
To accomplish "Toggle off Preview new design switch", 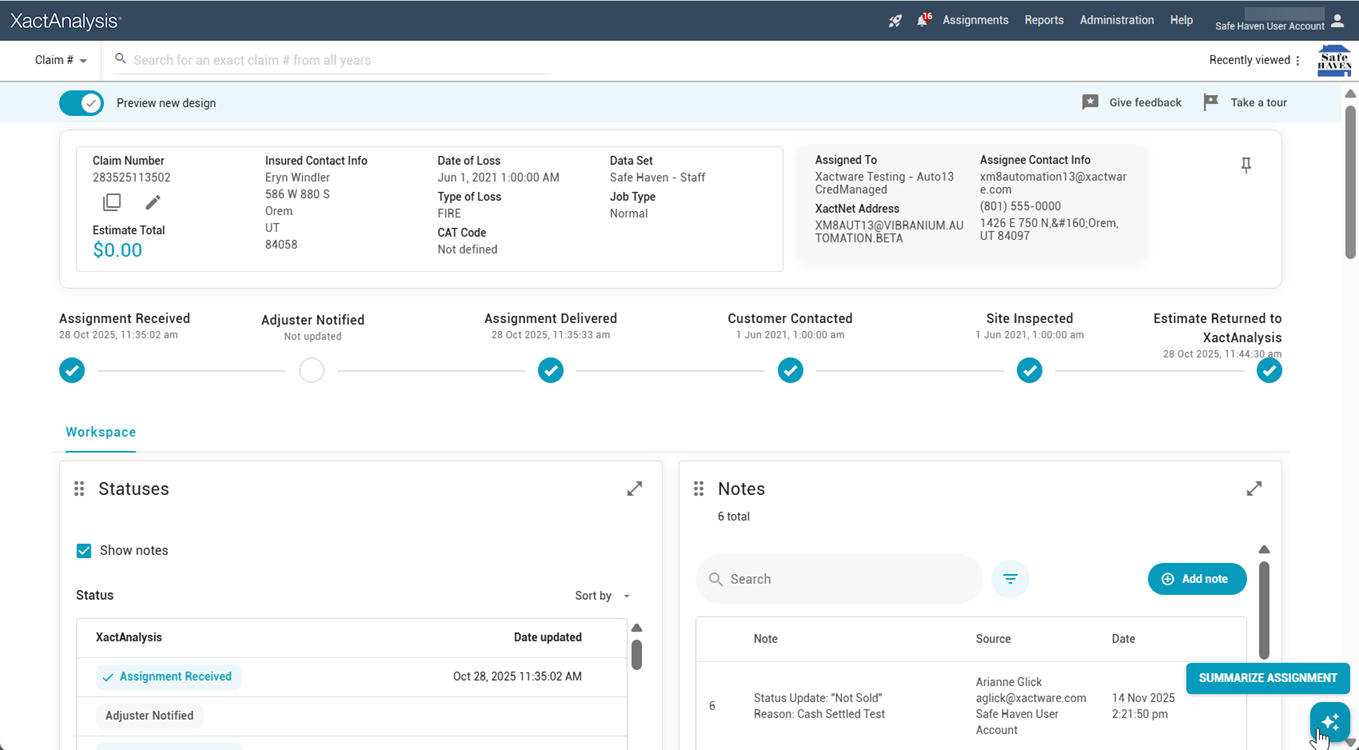I will [x=82, y=103].
